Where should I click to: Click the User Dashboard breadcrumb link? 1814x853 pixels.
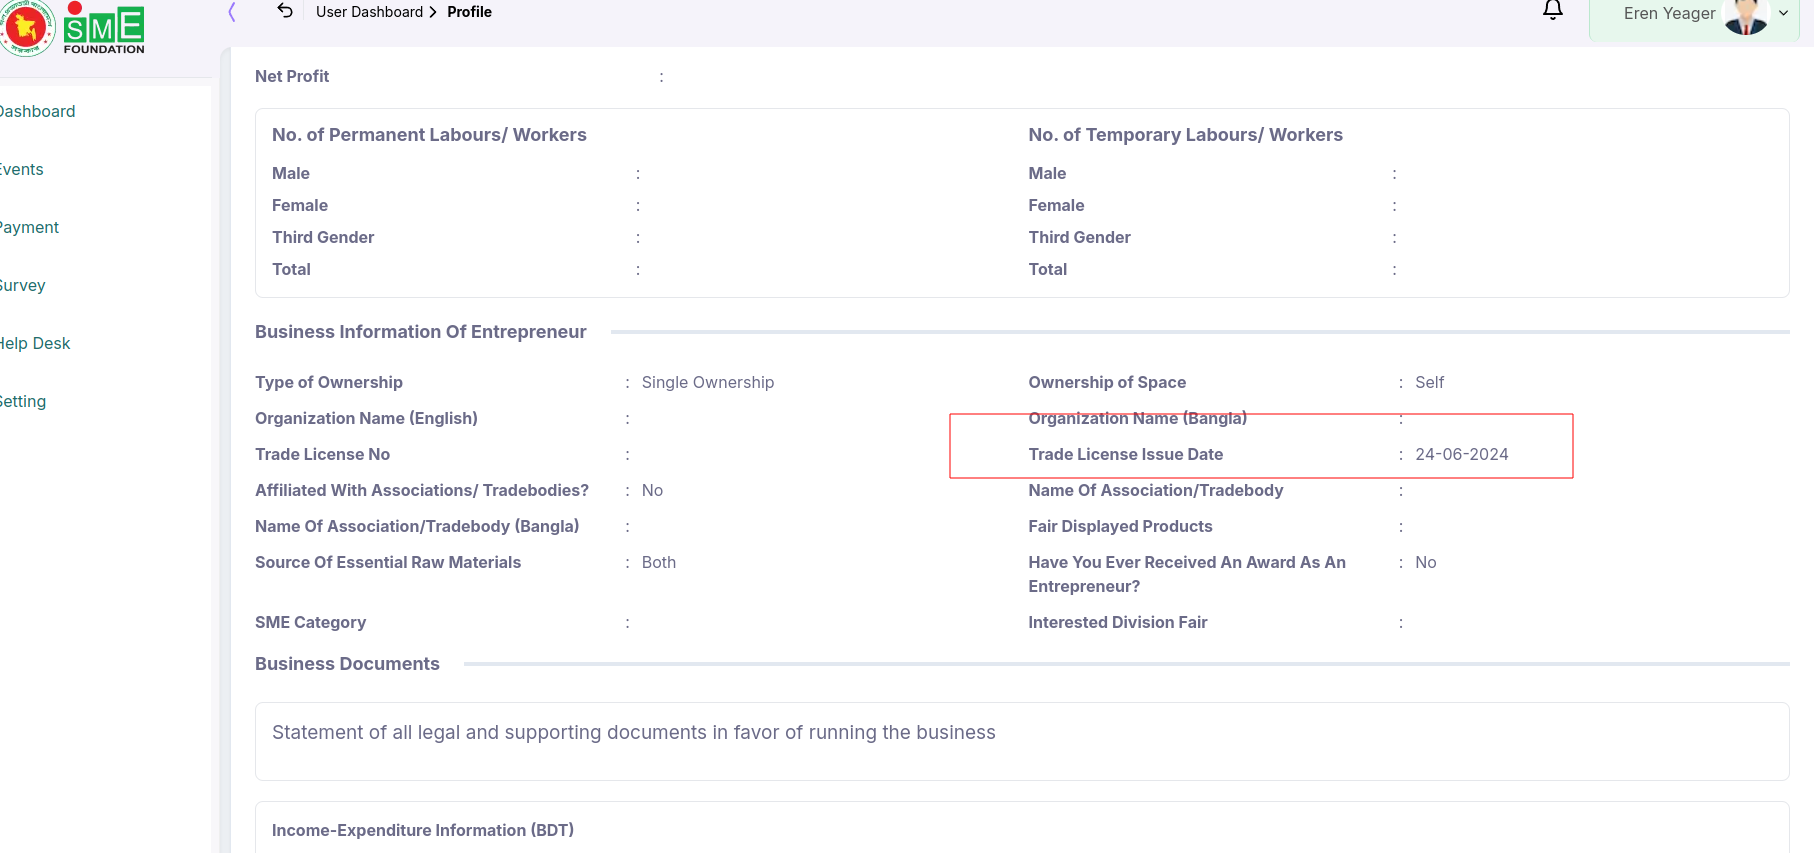[x=369, y=12]
